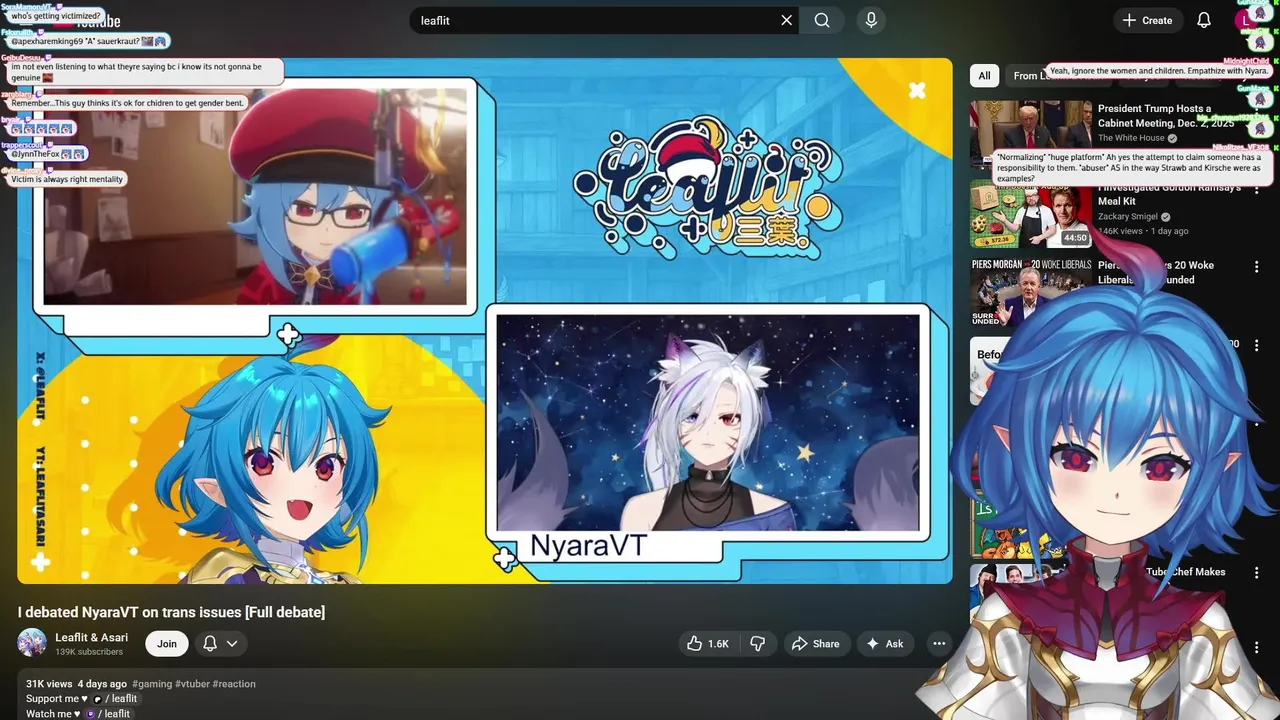Dislike the video
This screenshot has height=720, width=1280.
[758, 643]
